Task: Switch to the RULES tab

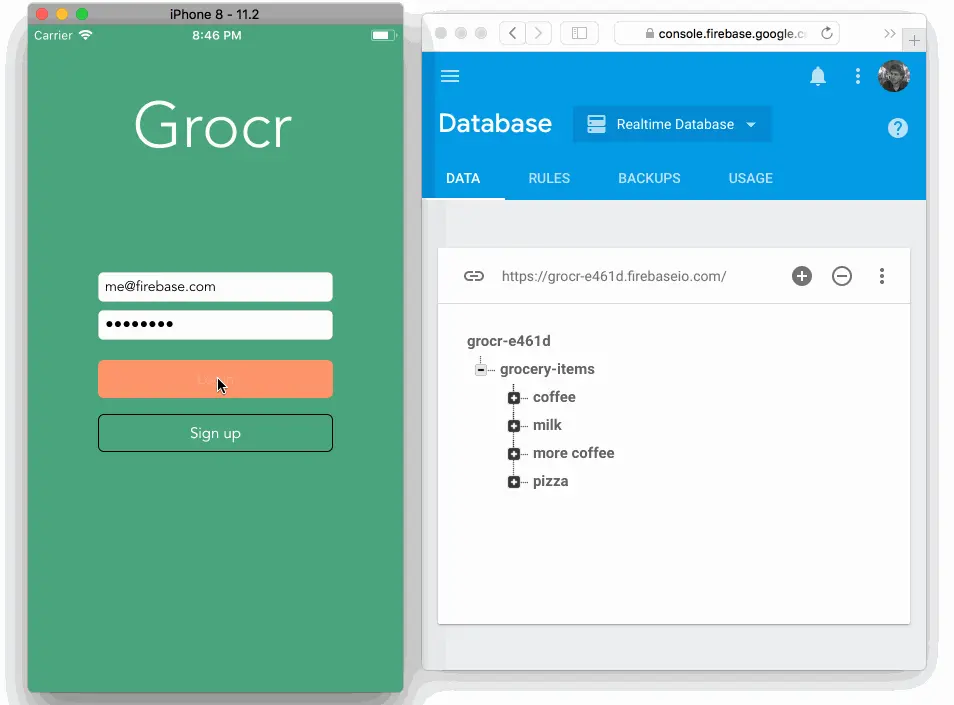Action: pyautogui.click(x=549, y=178)
